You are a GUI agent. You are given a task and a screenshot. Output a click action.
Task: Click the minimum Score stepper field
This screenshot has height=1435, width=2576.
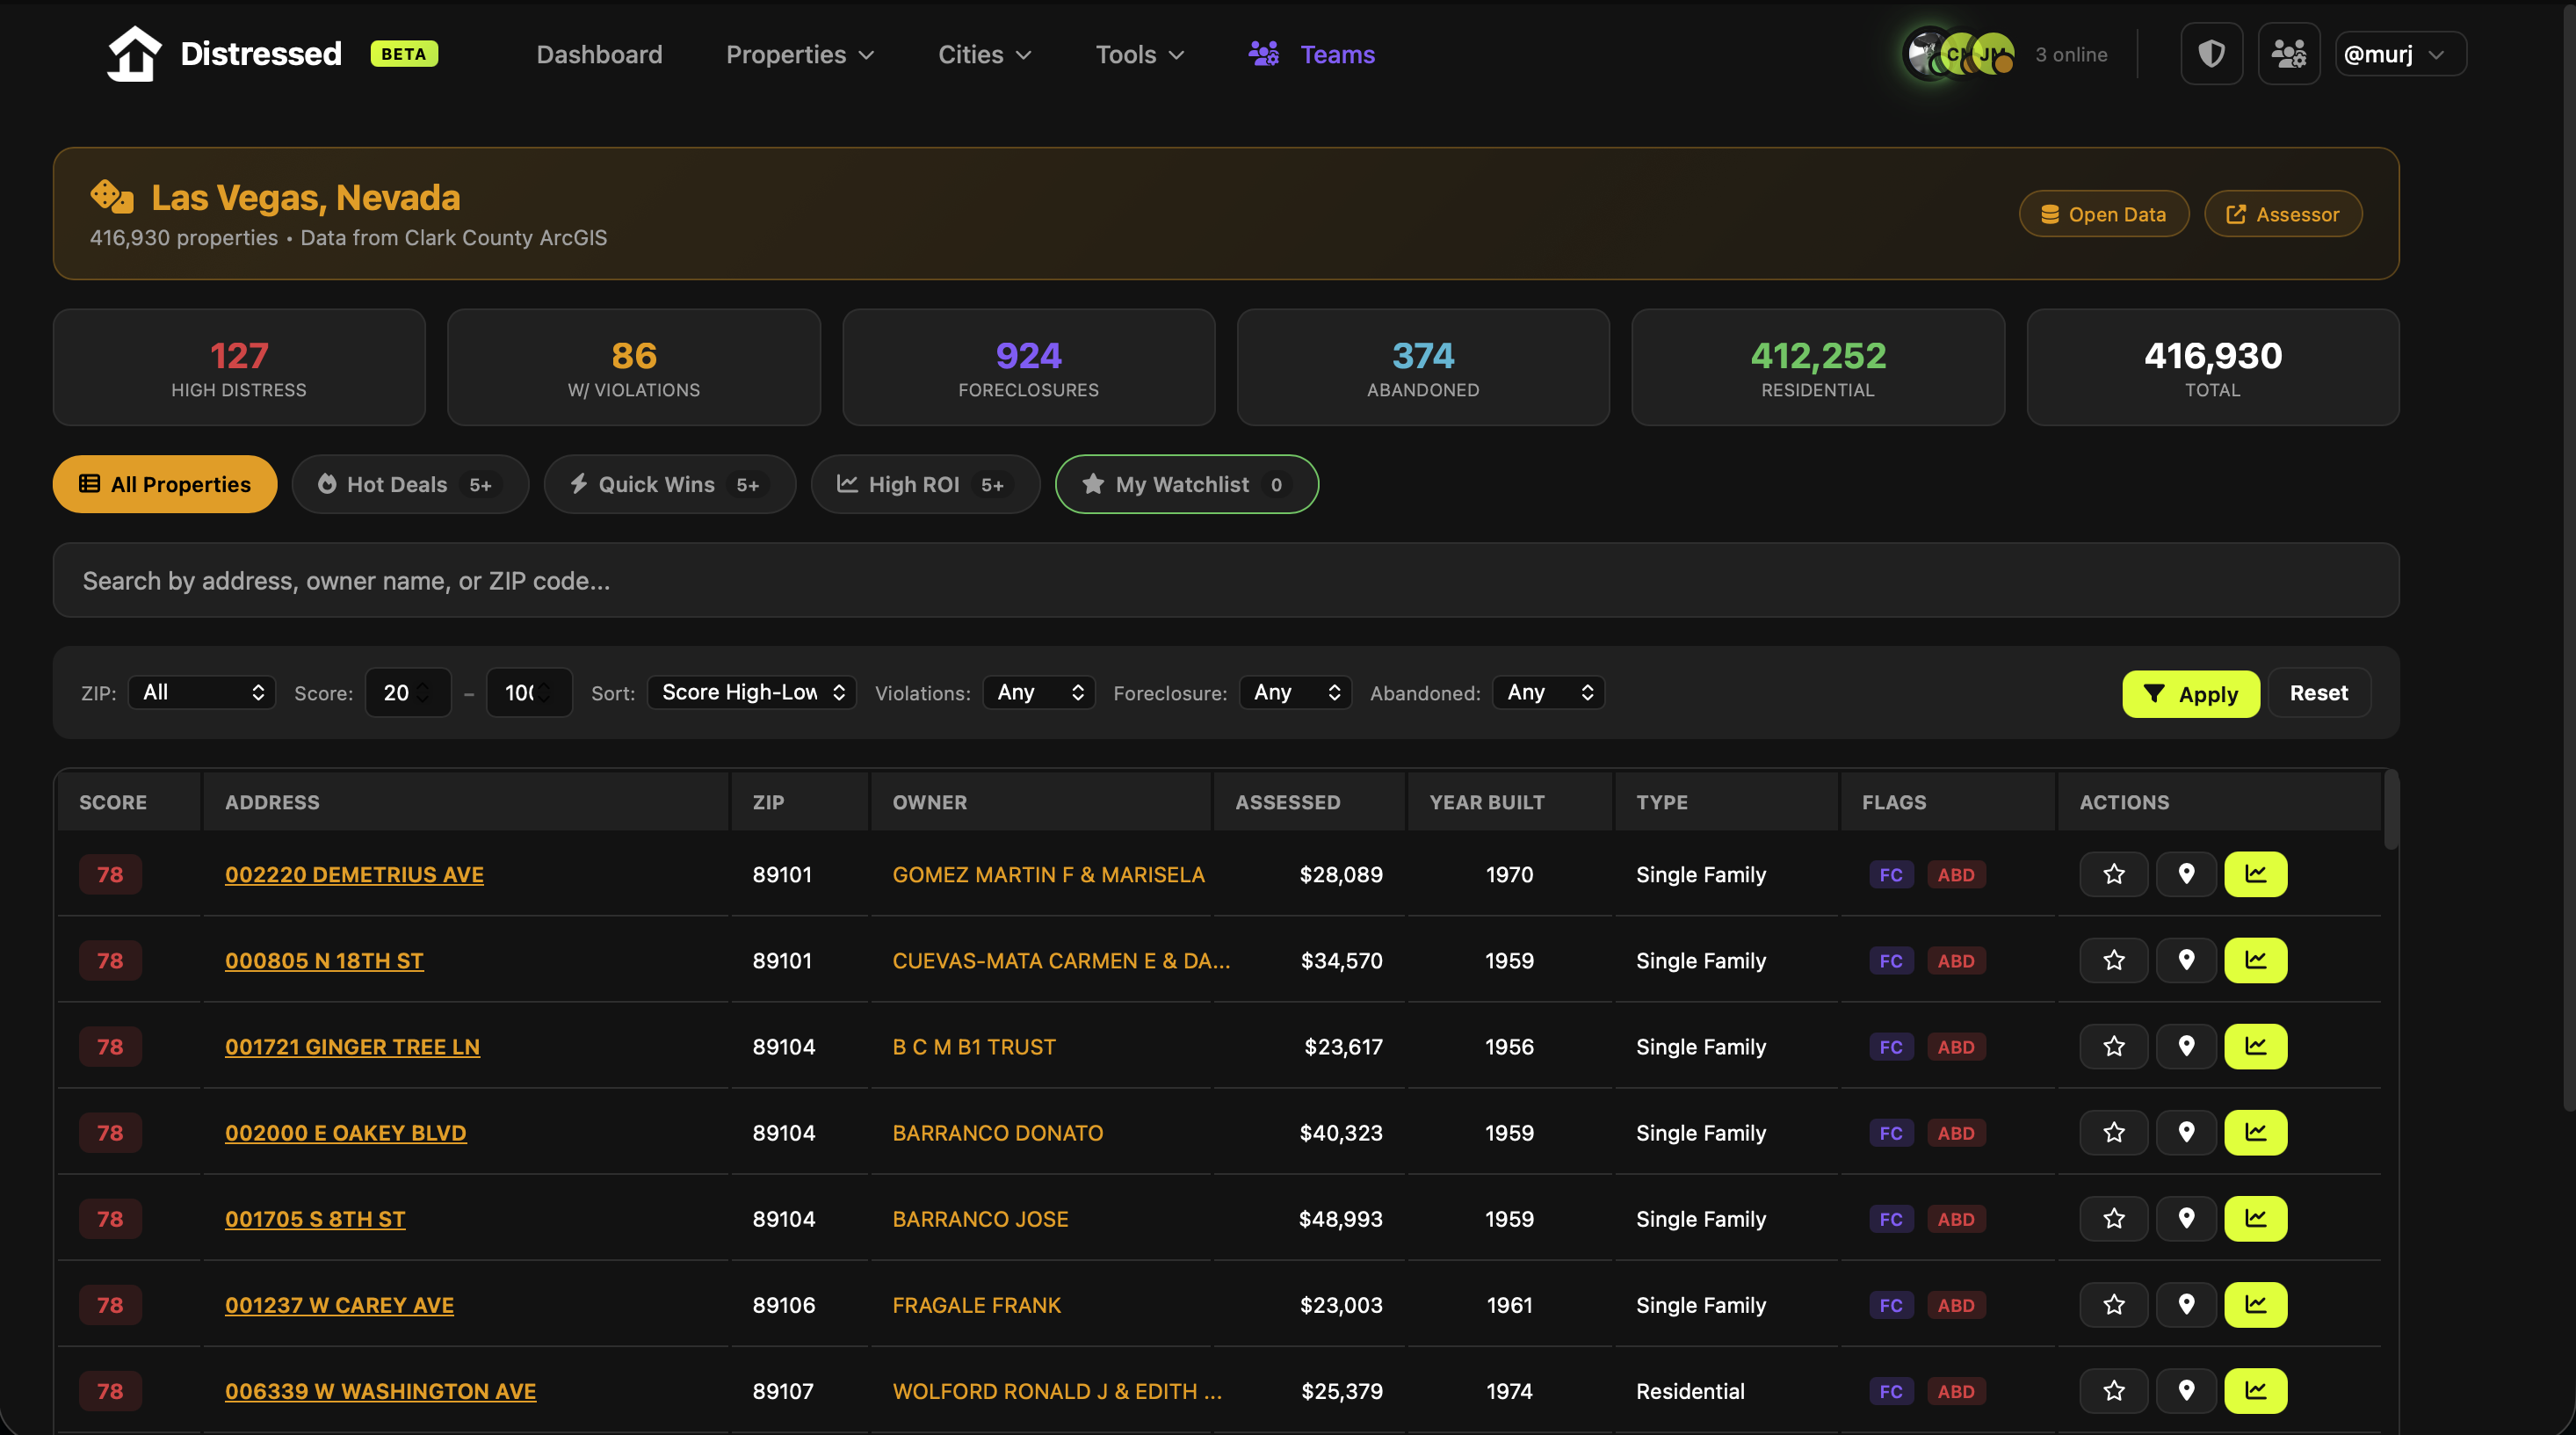pyautogui.click(x=407, y=692)
